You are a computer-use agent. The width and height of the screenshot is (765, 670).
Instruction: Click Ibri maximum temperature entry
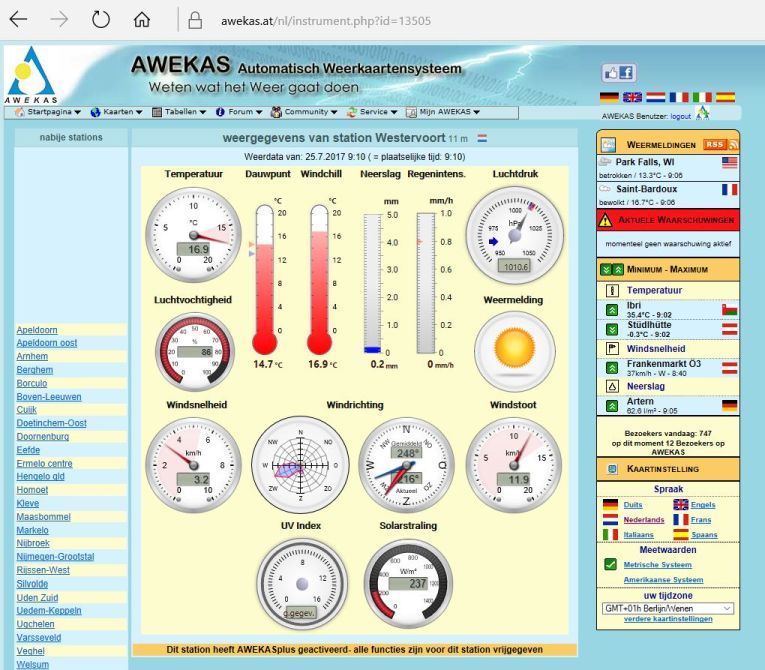tap(667, 309)
